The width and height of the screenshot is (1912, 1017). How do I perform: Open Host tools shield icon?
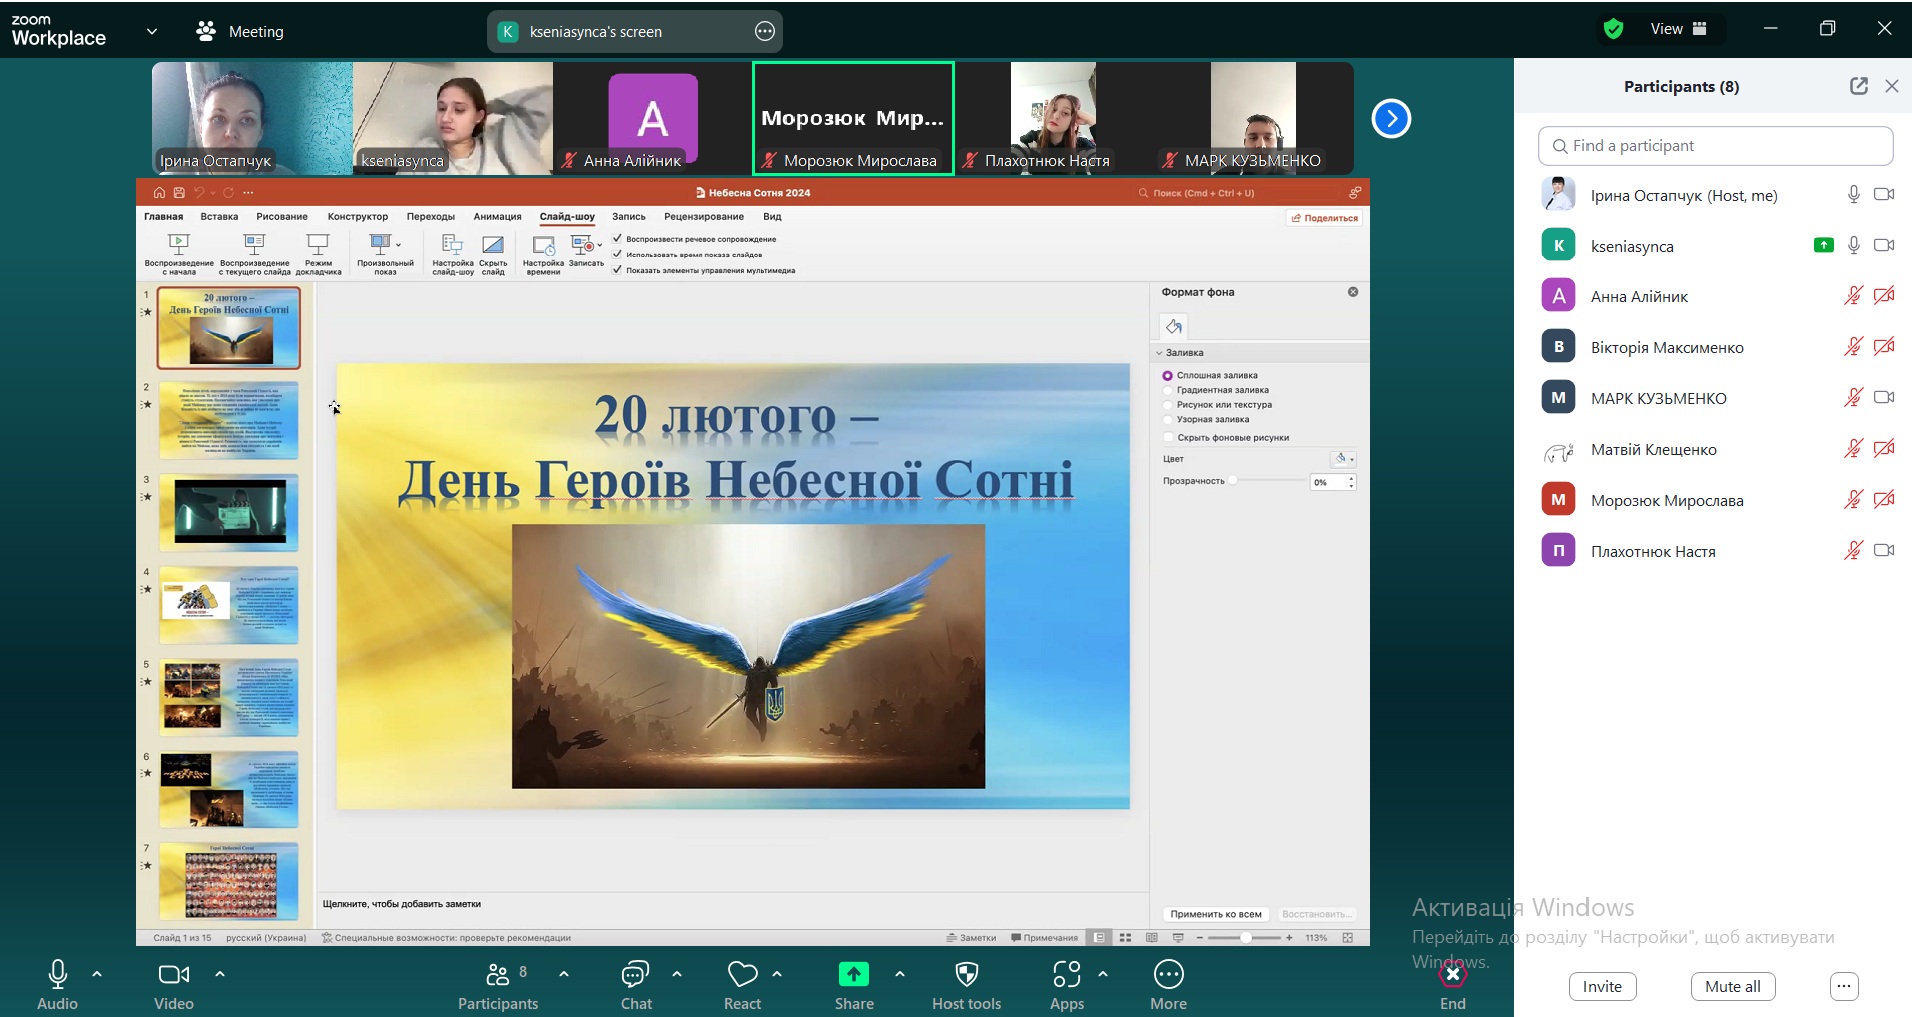coord(967,984)
